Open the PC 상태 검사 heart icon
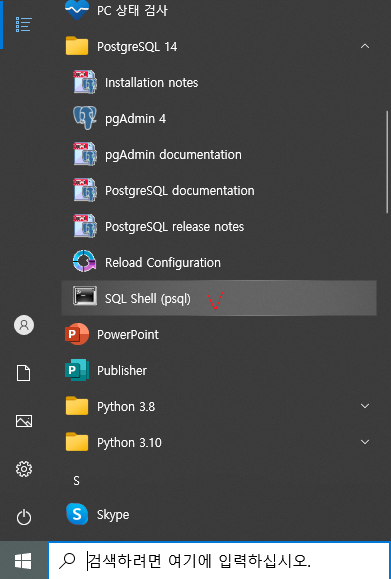Viewport: 391px width, 579px height. pos(77,9)
